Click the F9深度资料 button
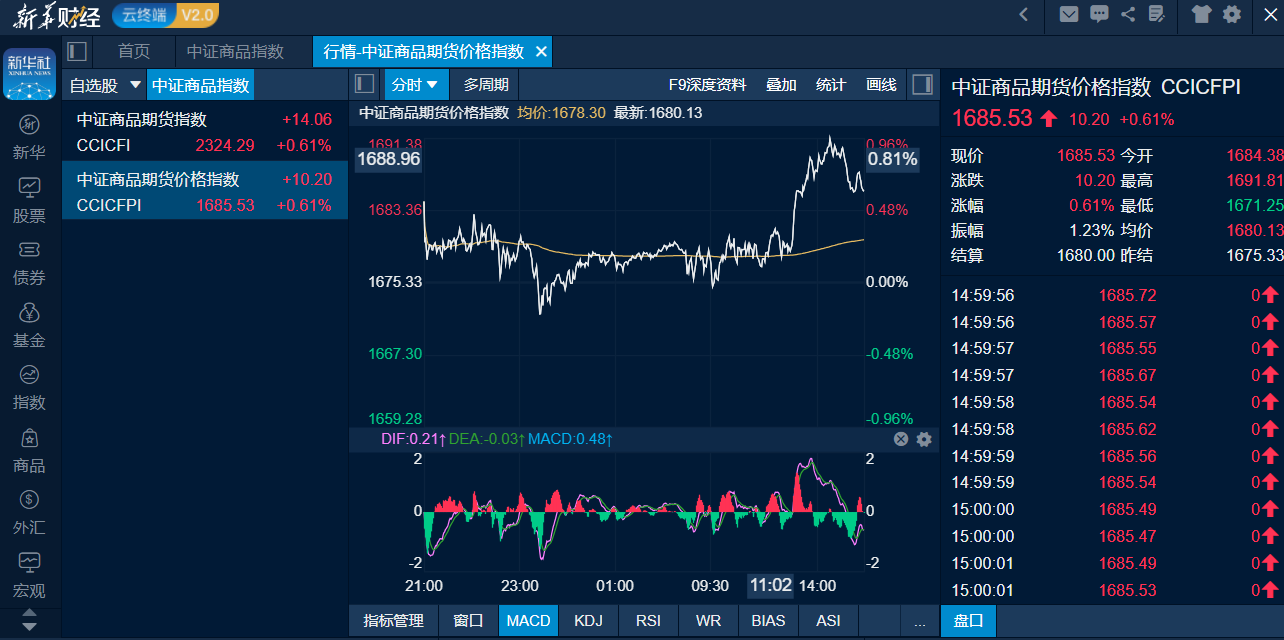Screen dimensions: 1284x640 [707, 85]
